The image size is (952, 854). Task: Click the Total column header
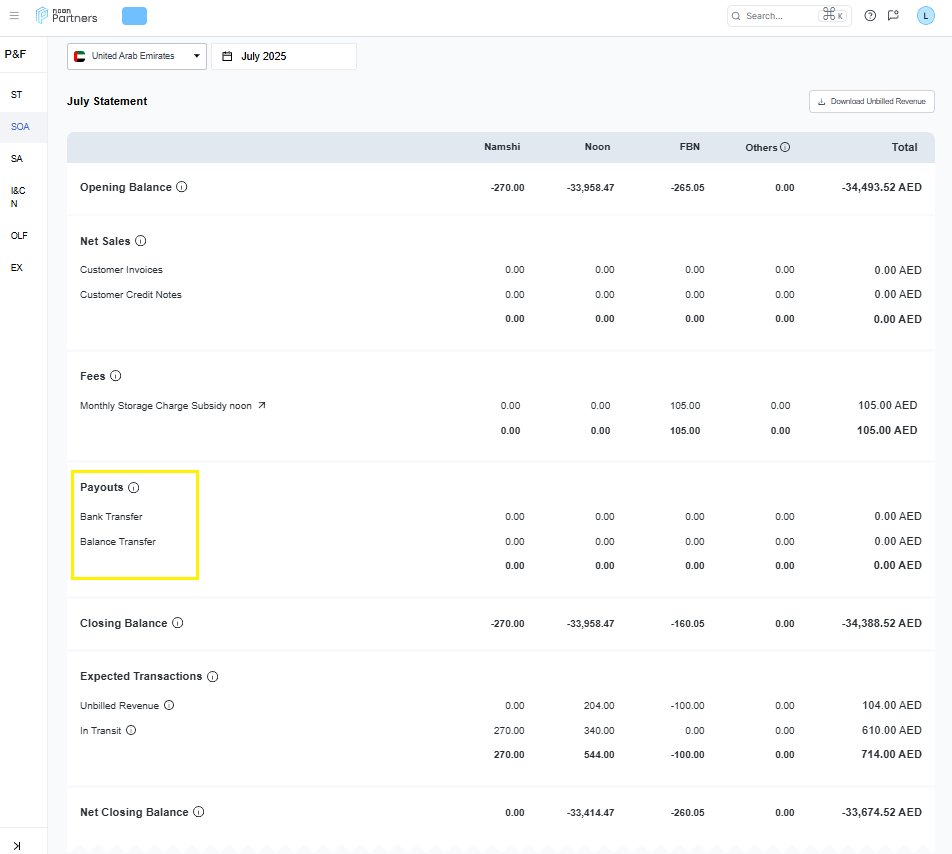click(904, 147)
